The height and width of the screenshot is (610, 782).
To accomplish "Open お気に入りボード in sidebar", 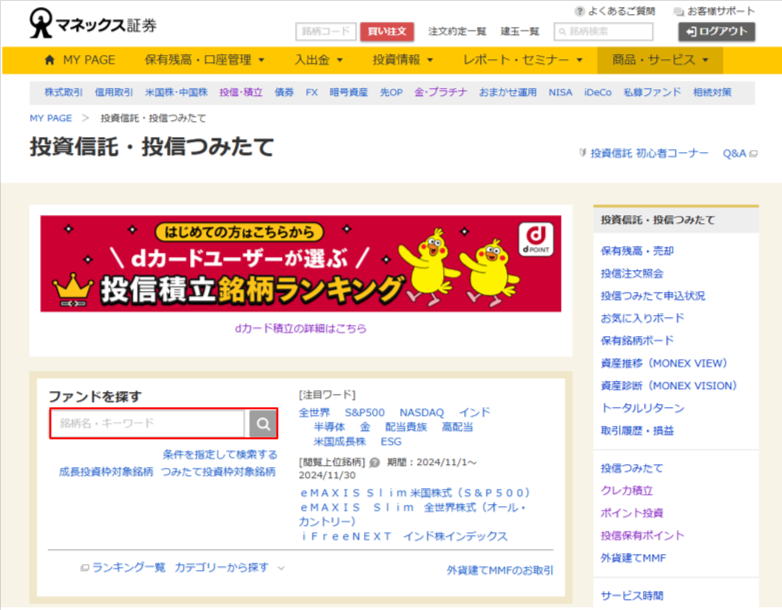I will click(642, 319).
